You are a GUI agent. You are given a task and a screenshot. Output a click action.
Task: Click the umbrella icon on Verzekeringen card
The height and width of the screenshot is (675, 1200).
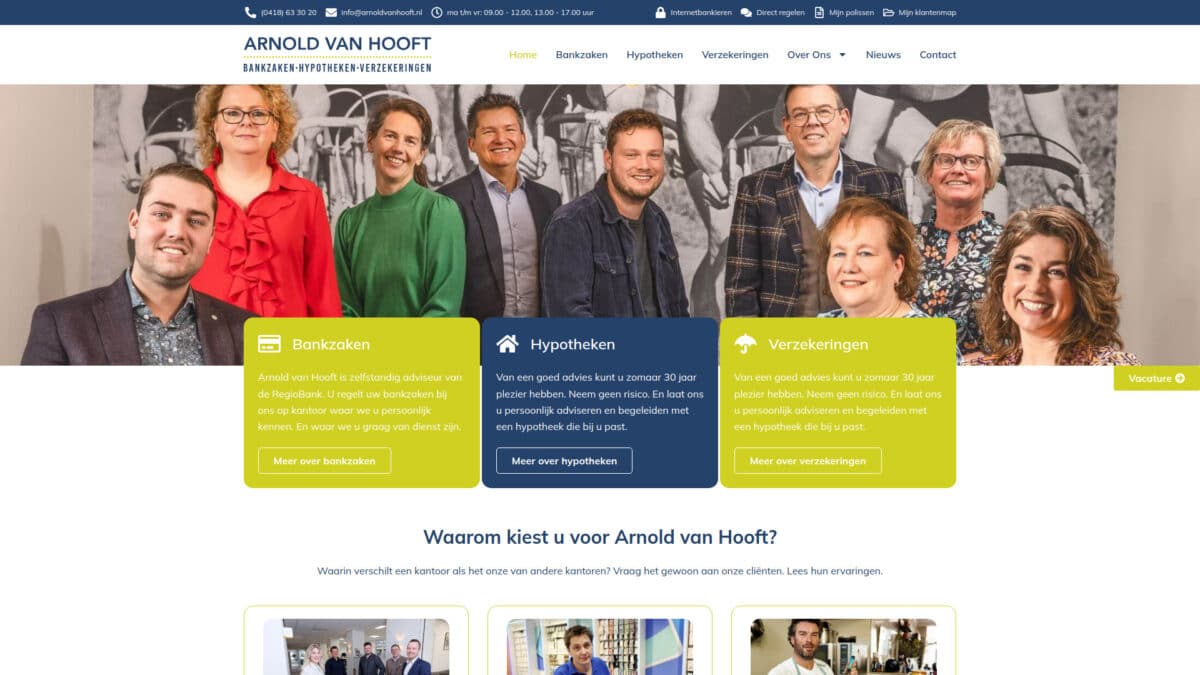pos(745,344)
